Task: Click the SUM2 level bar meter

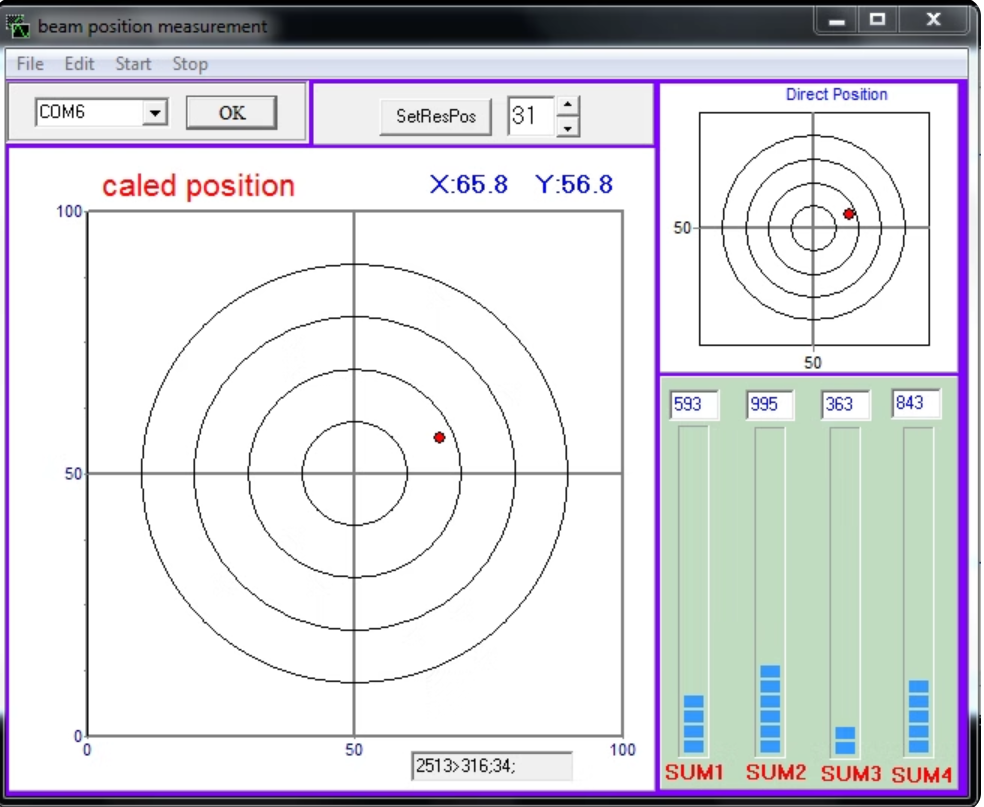Action: (x=770, y=590)
